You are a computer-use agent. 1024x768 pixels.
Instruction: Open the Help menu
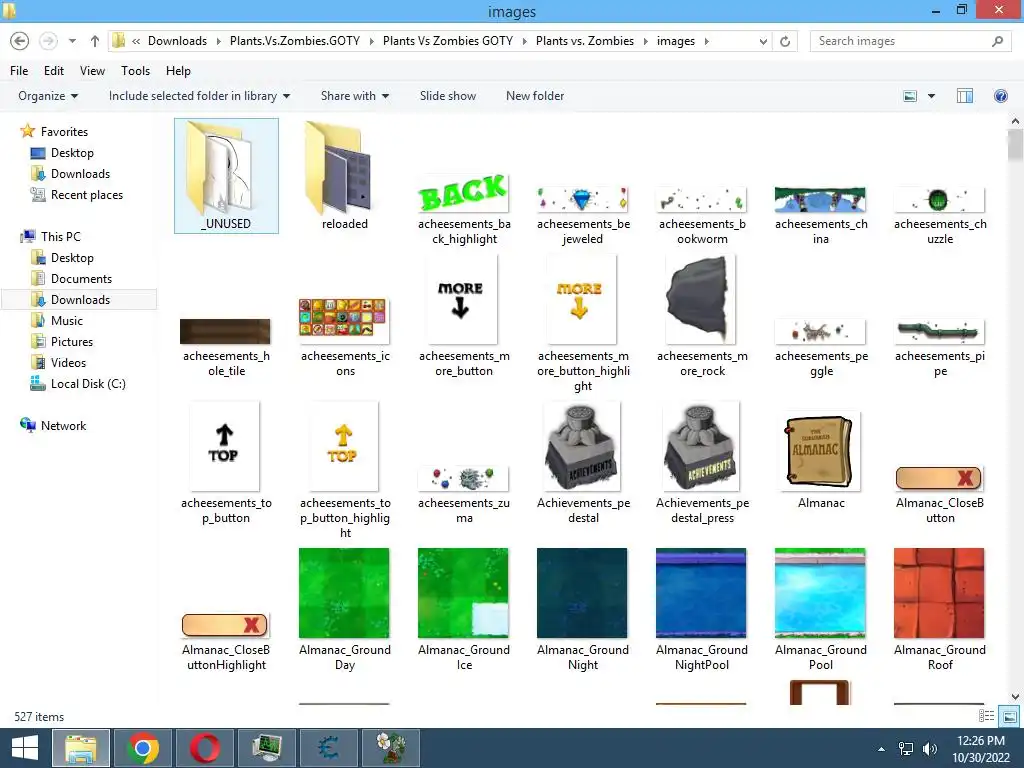(x=178, y=71)
